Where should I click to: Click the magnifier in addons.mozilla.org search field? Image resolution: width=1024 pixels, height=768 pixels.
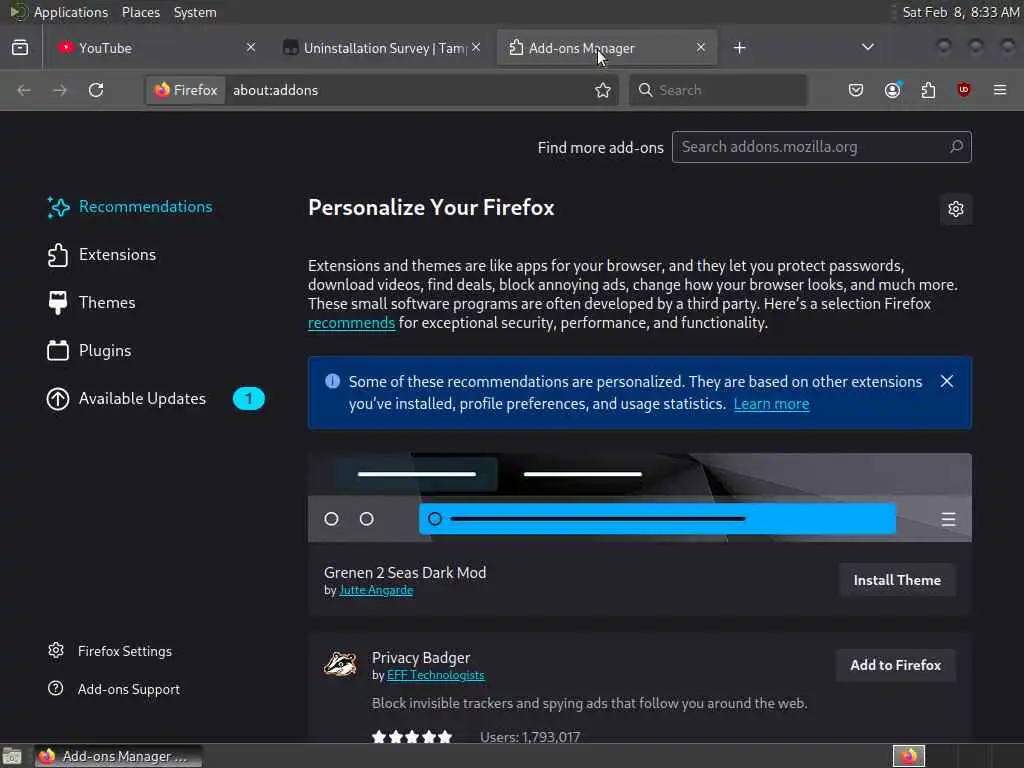click(956, 147)
